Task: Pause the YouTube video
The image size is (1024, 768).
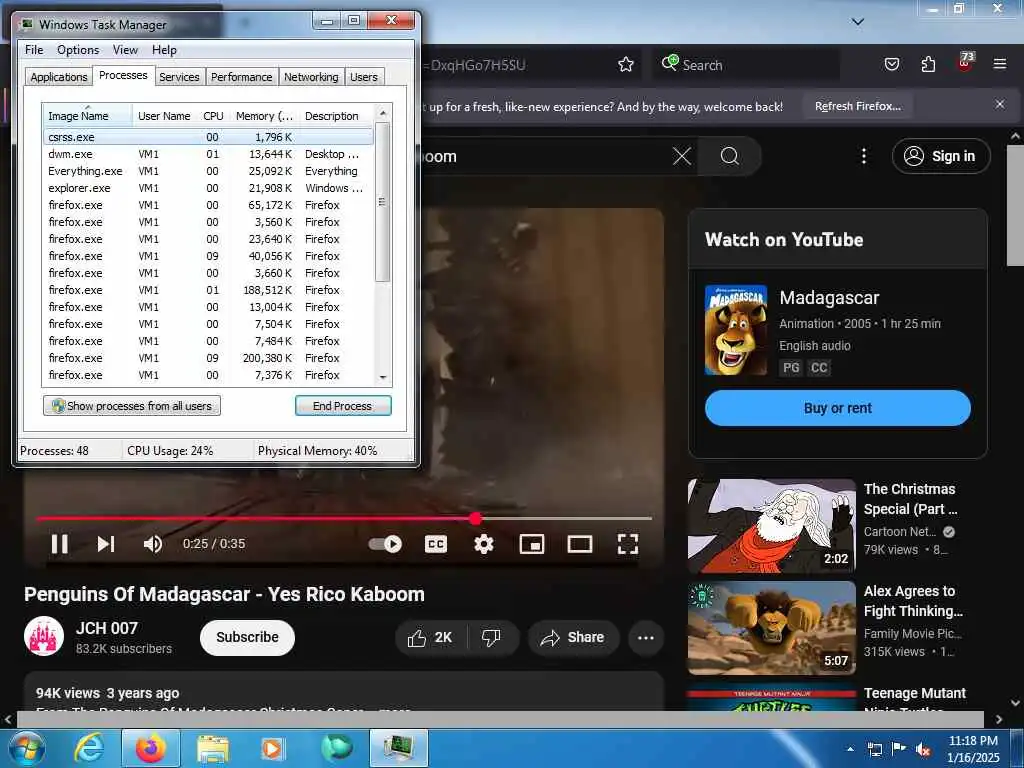Action: pos(59,544)
